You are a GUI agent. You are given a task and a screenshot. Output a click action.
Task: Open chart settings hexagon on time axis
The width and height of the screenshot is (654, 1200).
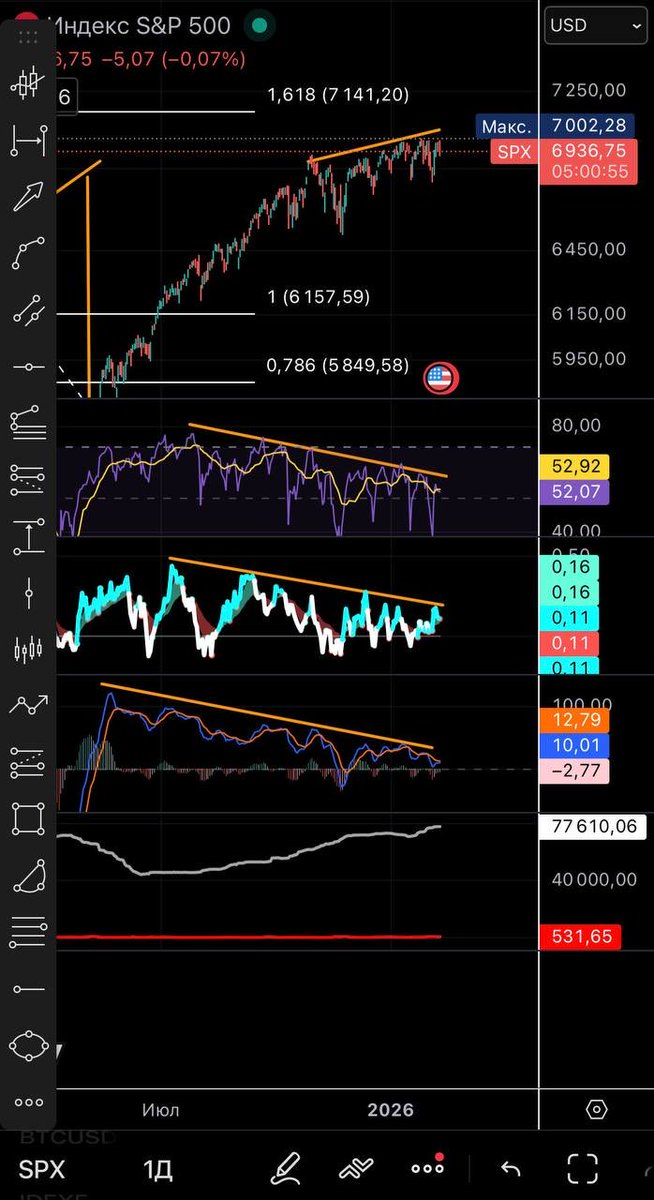(x=597, y=1110)
